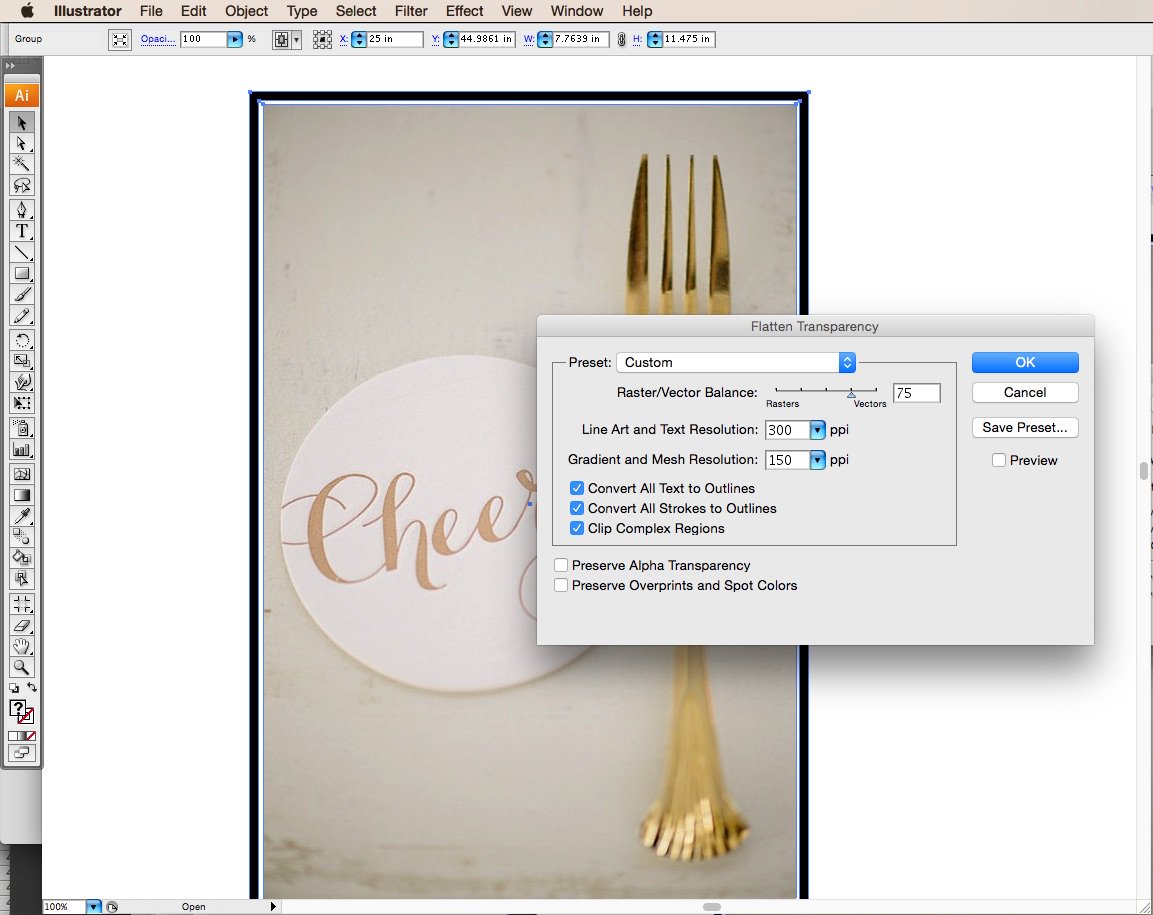
Task: Check the Preview option
Action: tap(998, 460)
